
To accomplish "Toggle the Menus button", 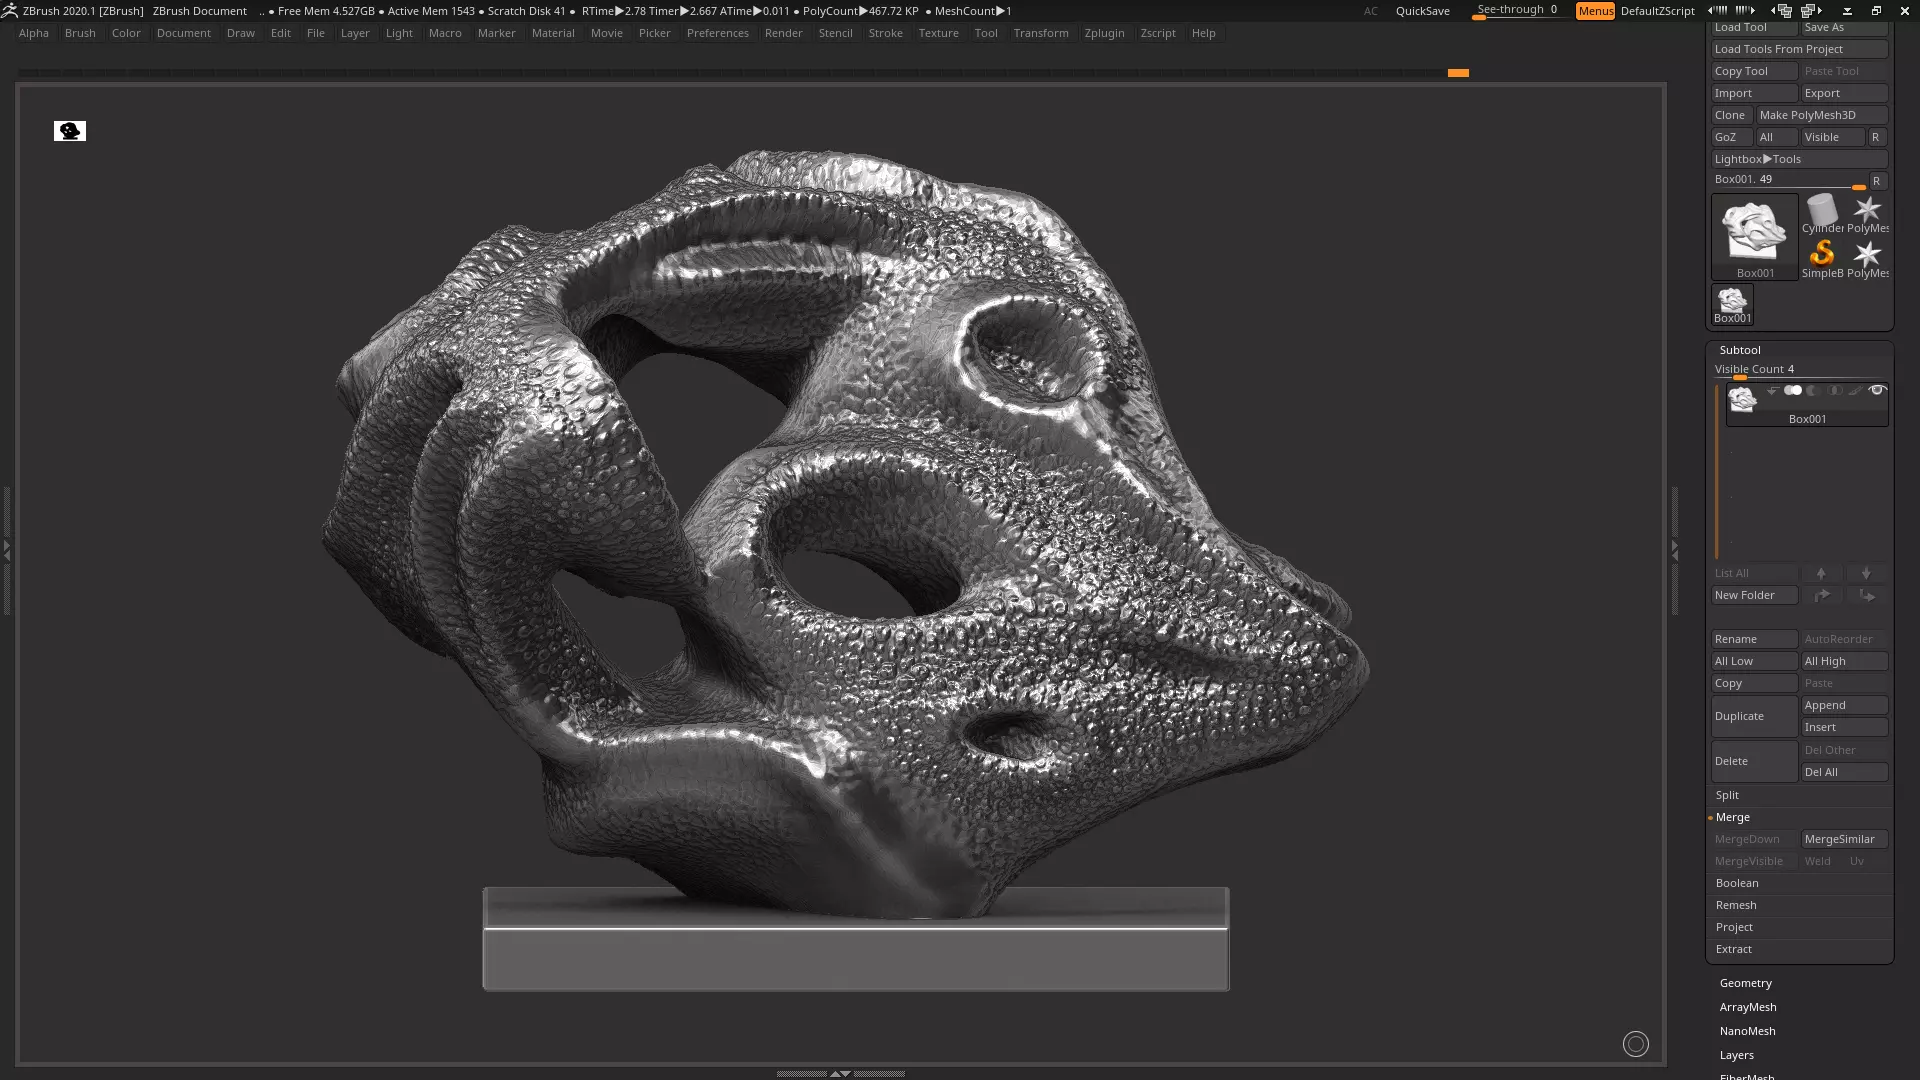I will coord(1595,11).
